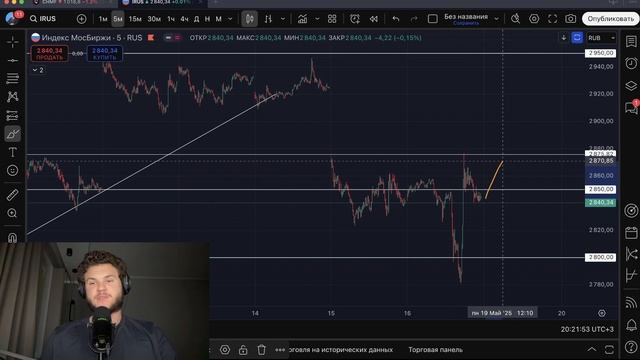Expand the indicators favorites dropdown
Viewport: 640px width, 360px height.
pos(317,19)
